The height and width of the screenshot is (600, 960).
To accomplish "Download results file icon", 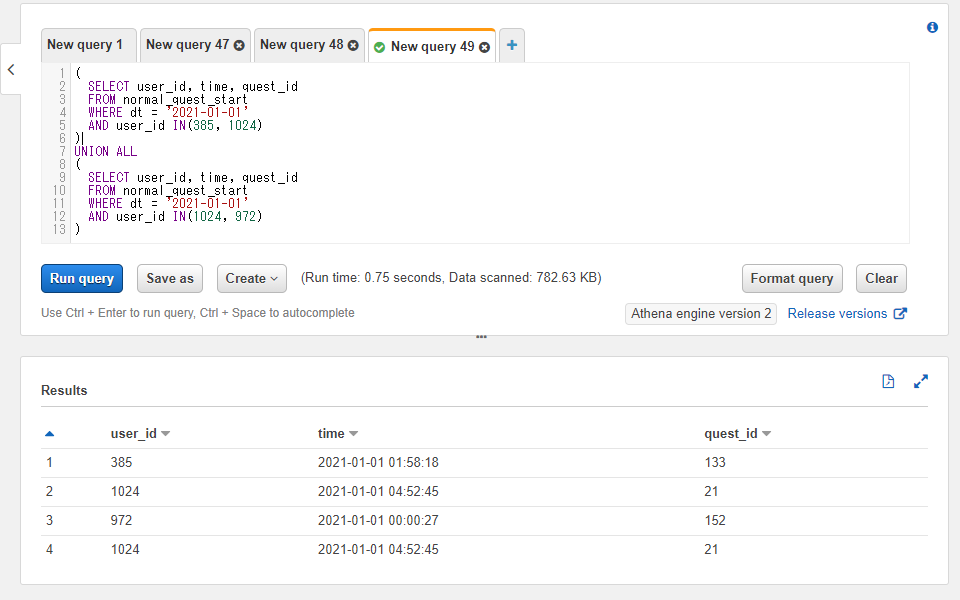I will (888, 381).
